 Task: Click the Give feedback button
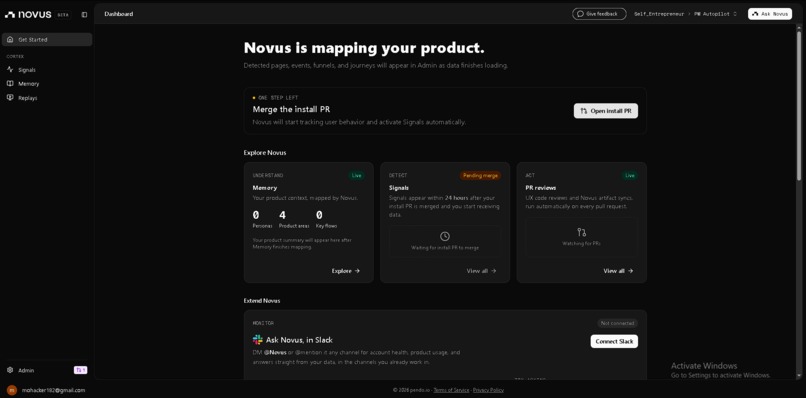coord(599,14)
